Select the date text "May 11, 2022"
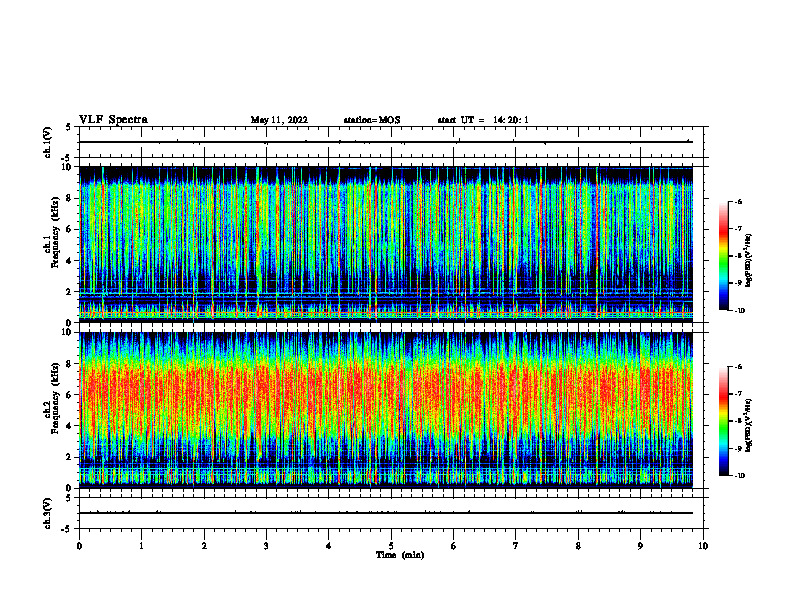 tap(279, 120)
